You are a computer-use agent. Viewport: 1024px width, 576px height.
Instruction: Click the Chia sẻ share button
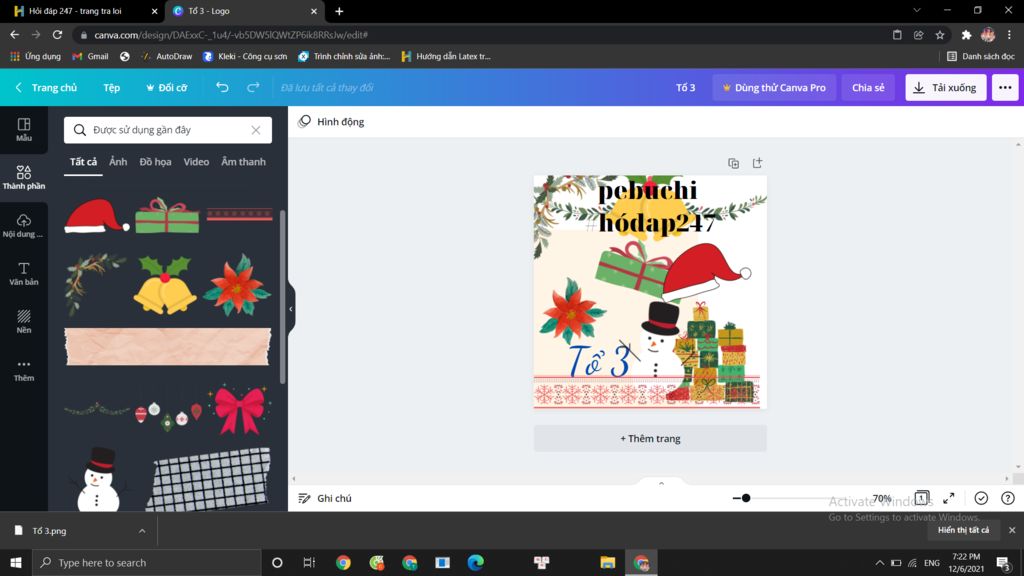[868, 88]
